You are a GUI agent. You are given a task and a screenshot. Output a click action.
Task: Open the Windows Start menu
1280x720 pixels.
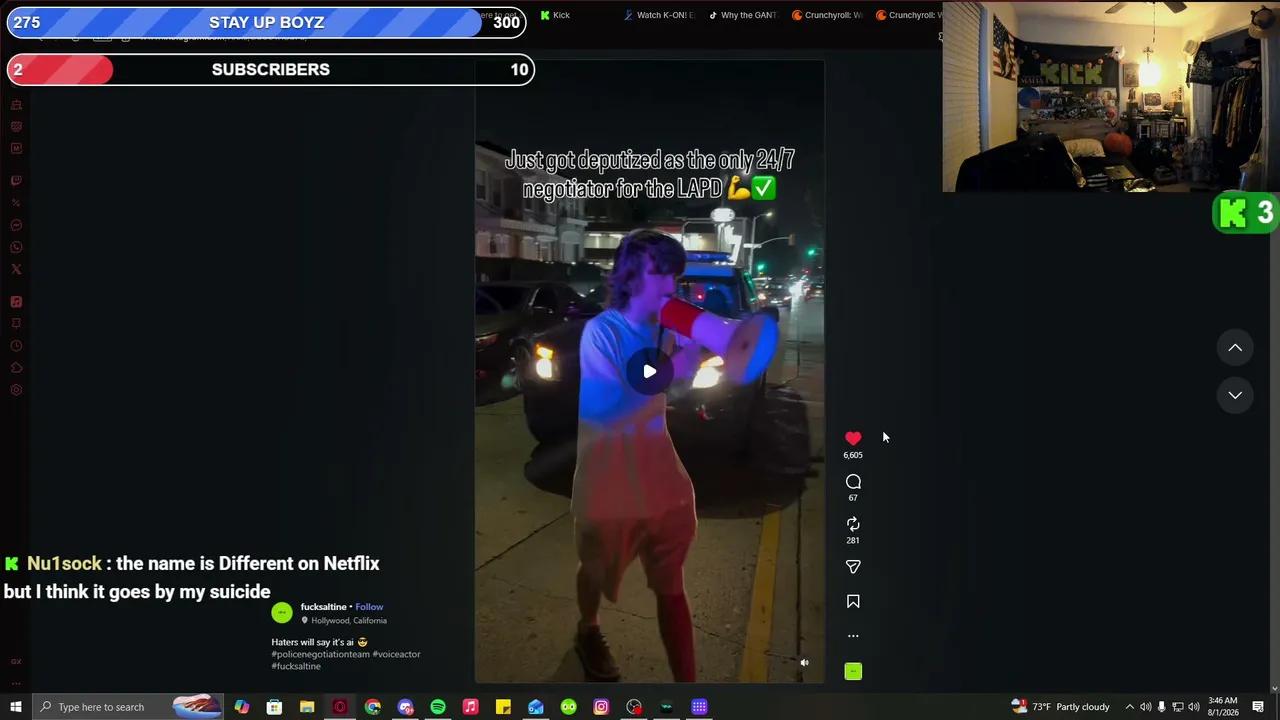pyautogui.click(x=15, y=707)
